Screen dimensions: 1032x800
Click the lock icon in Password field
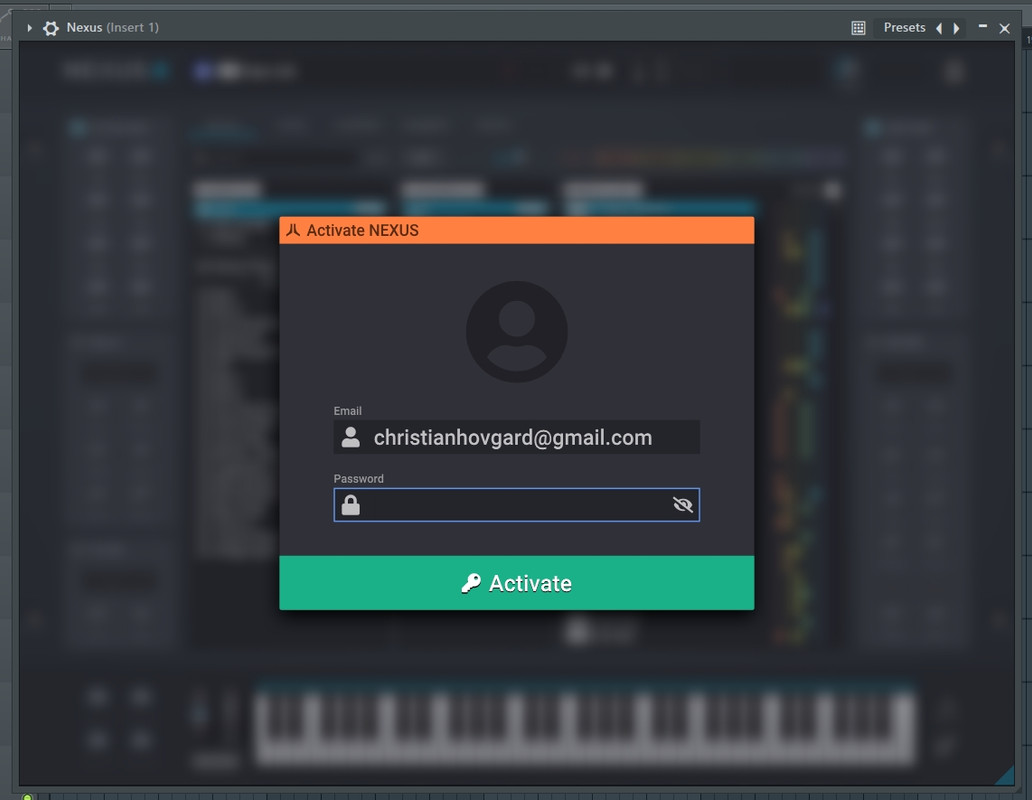tap(351, 505)
